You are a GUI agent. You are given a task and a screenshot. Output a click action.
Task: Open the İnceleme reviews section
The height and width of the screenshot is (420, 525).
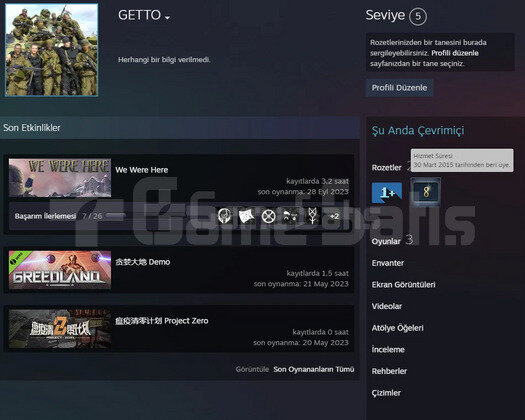coord(388,350)
